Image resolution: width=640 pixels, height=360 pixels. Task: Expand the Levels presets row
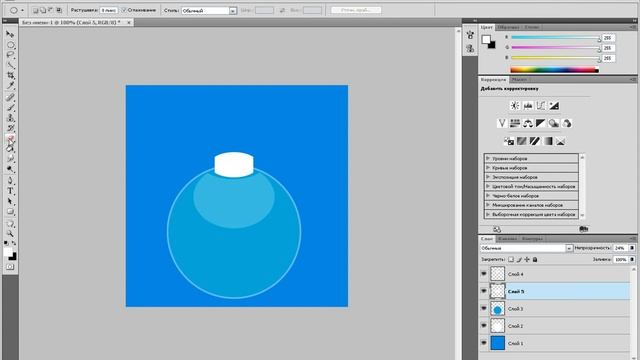pyautogui.click(x=488, y=158)
